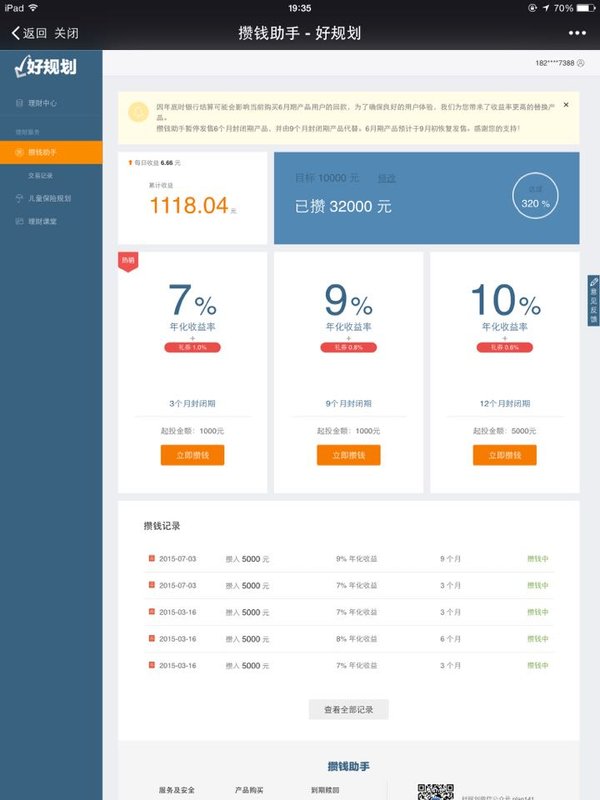Open 理财中心 in the sidebar
The height and width of the screenshot is (800, 600).
[42, 103]
